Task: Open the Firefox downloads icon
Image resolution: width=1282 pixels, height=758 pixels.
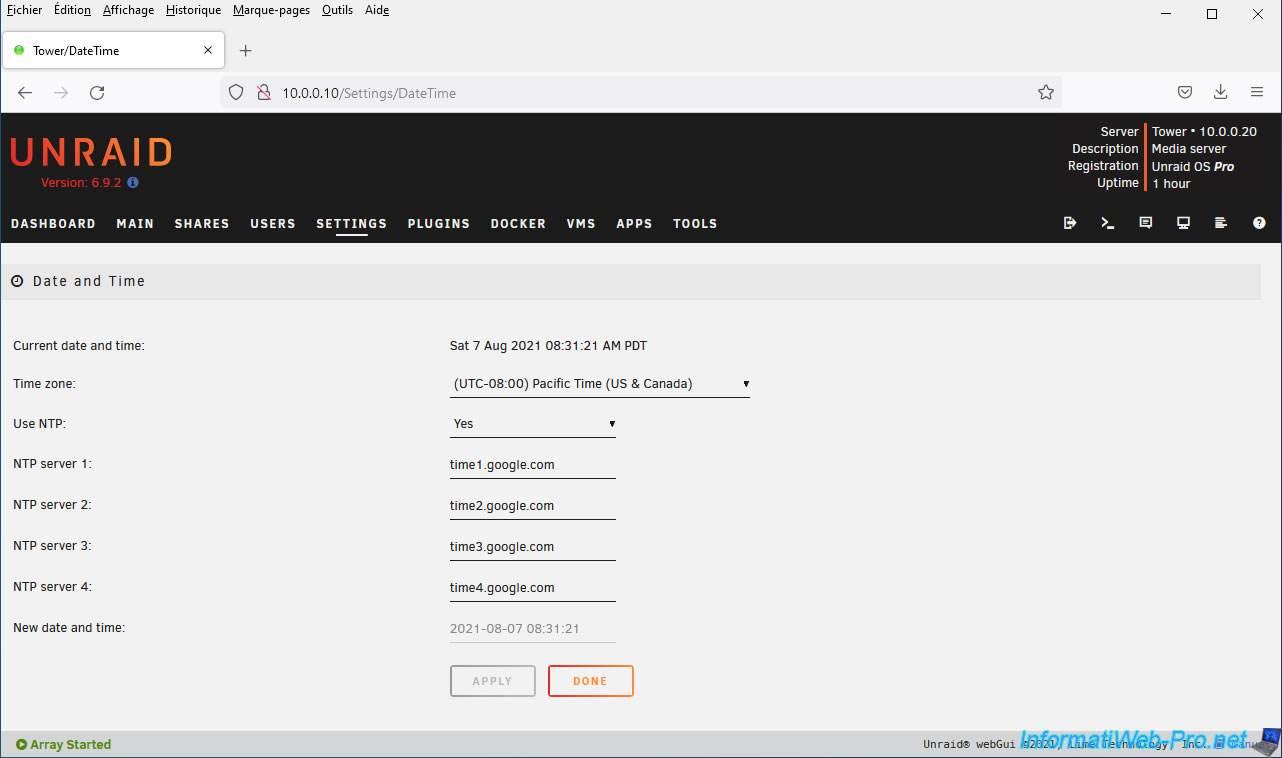Action: (x=1220, y=92)
